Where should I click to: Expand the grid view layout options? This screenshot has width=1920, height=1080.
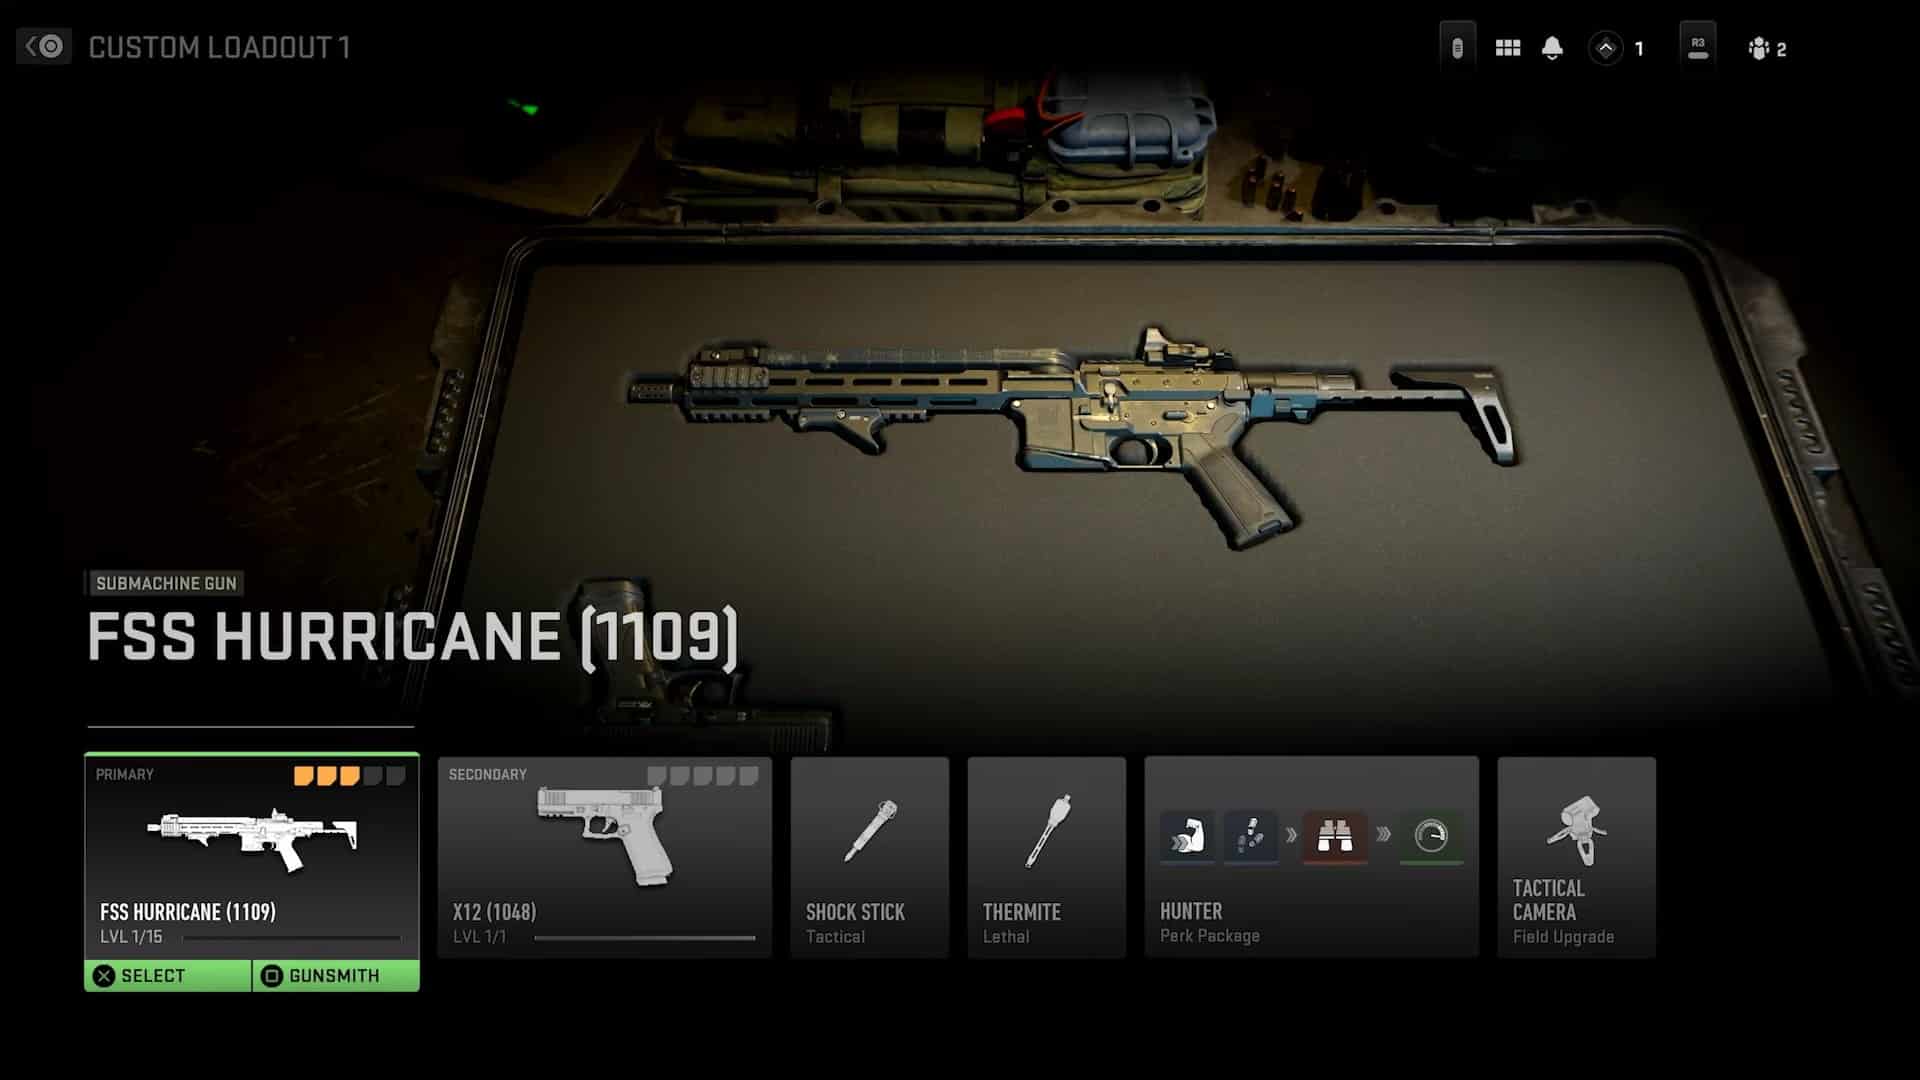click(x=1507, y=47)
